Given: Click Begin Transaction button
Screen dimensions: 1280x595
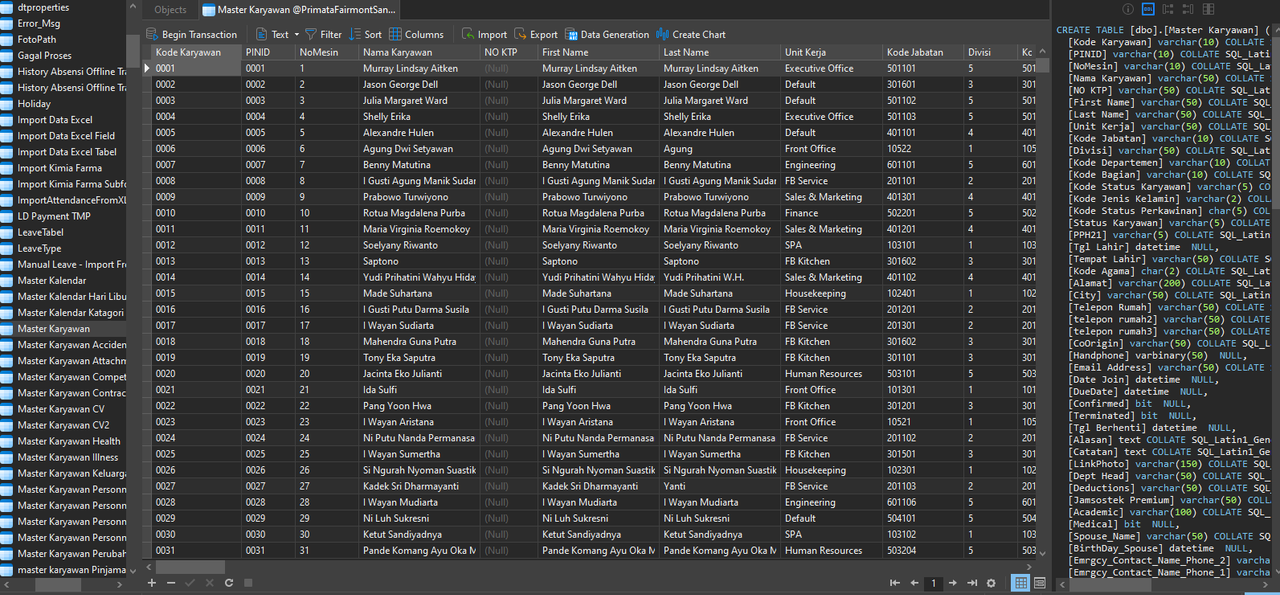Looking at the screenshot, I should click(192, 34).
